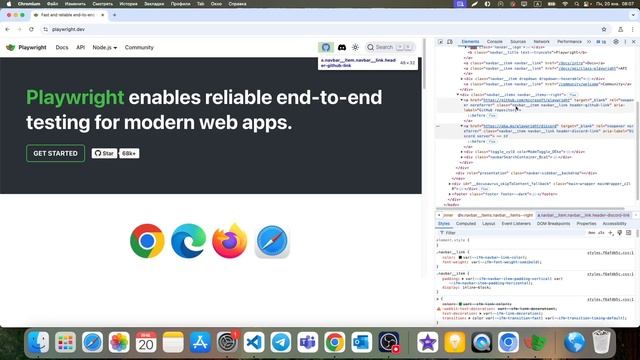This screenshot has width=640, height=360.
Task: Open Microsoft Teams from the Dock
Action: point(307,342)
